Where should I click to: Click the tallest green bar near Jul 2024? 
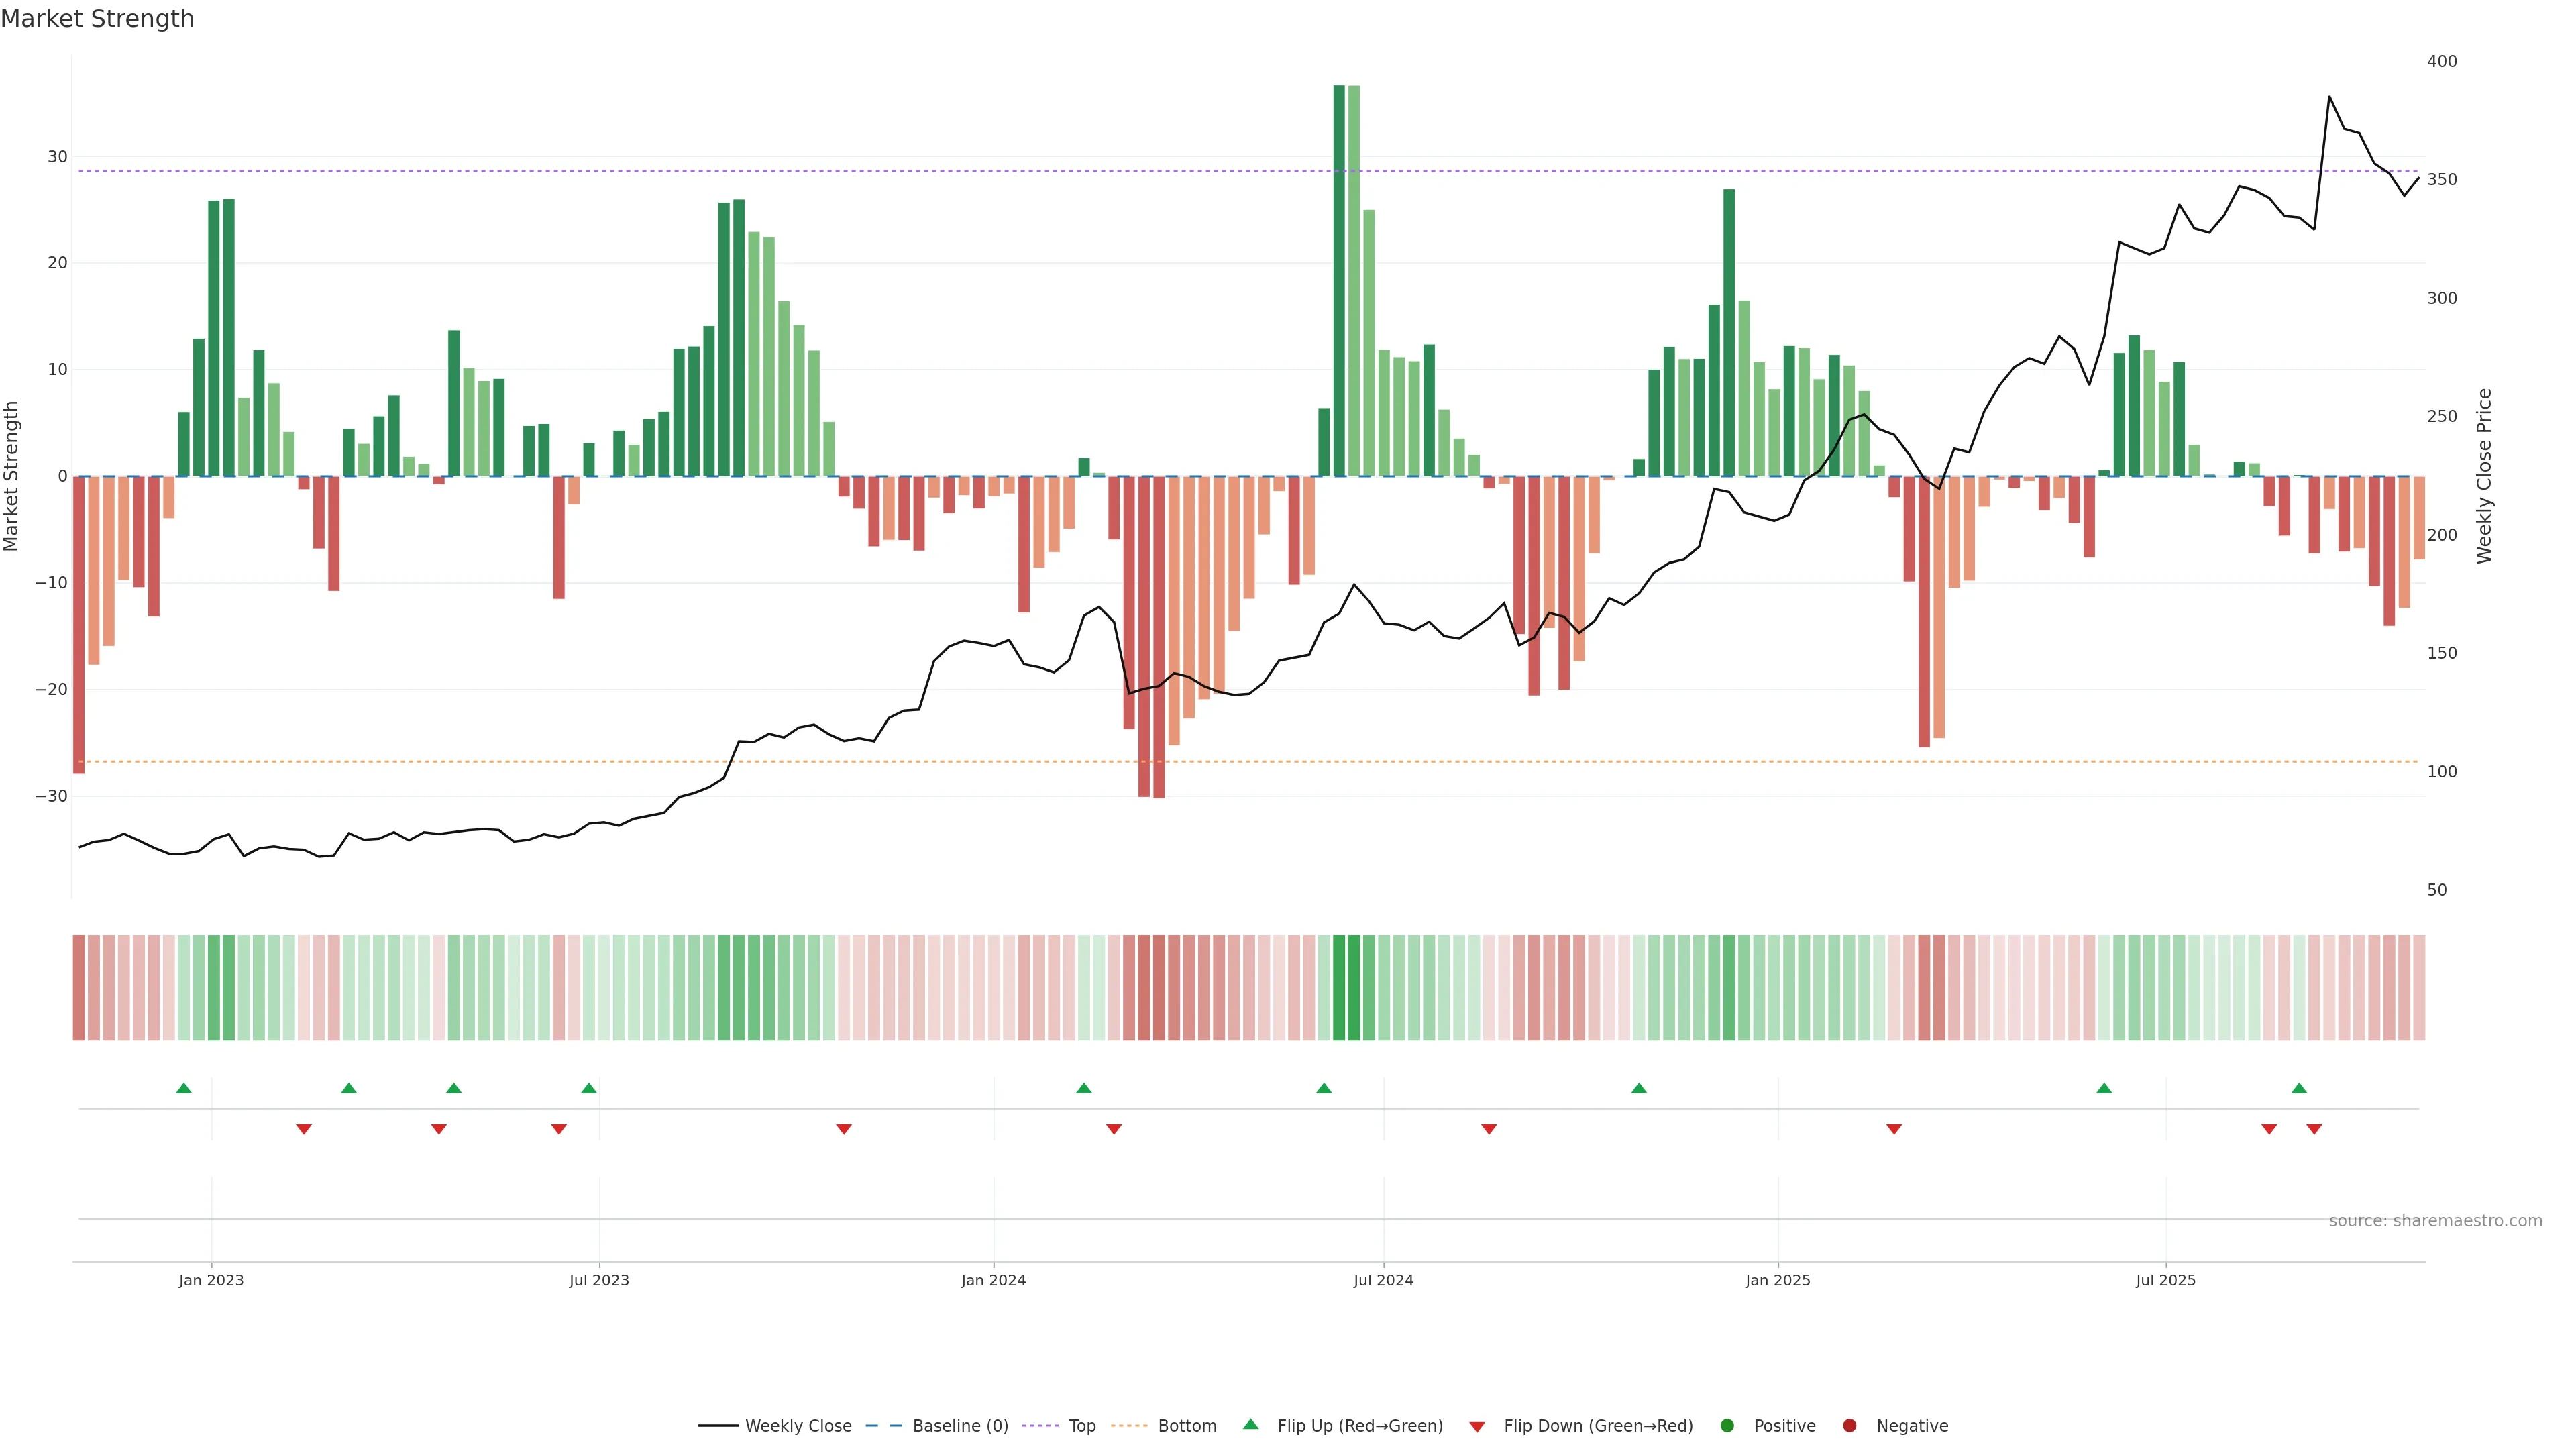[1339, 280]
